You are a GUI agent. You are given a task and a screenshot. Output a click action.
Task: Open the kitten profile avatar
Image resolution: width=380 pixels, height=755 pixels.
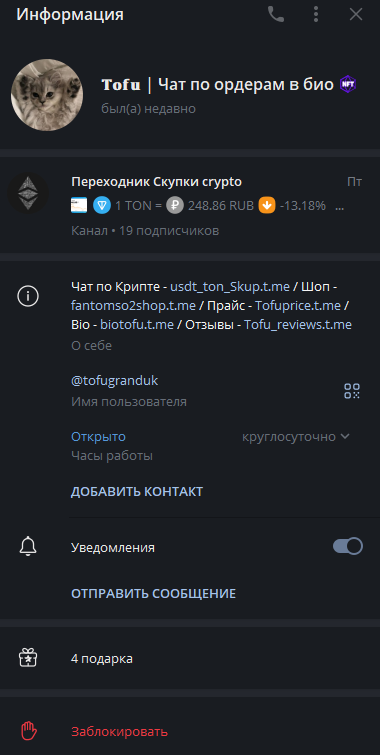pos(47,95)
